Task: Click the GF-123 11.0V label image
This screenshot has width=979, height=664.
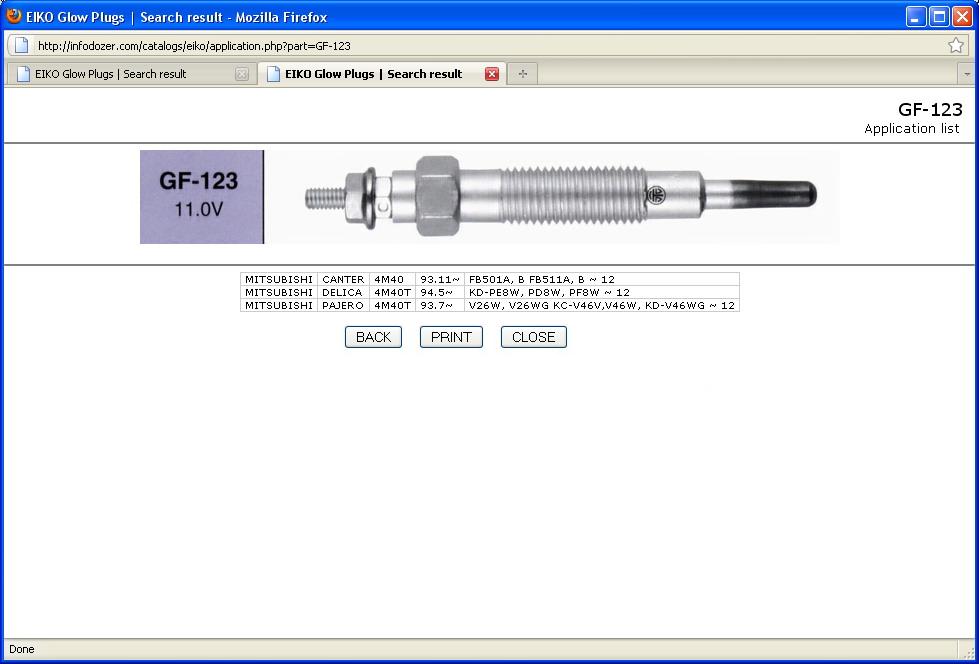Action: [202, 197]
